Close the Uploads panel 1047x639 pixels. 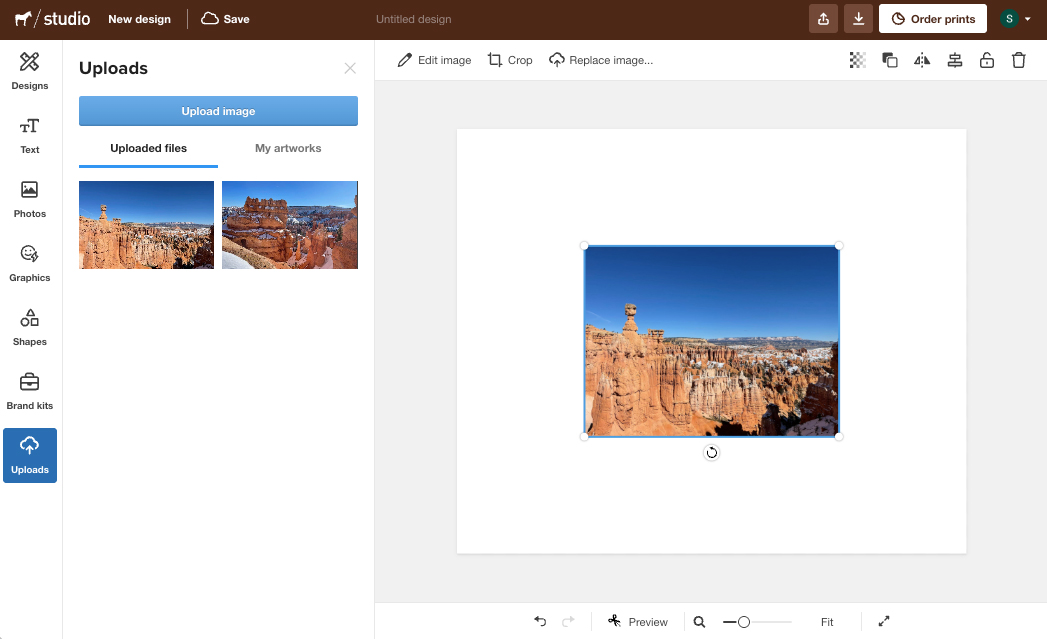tap(350, 68)
